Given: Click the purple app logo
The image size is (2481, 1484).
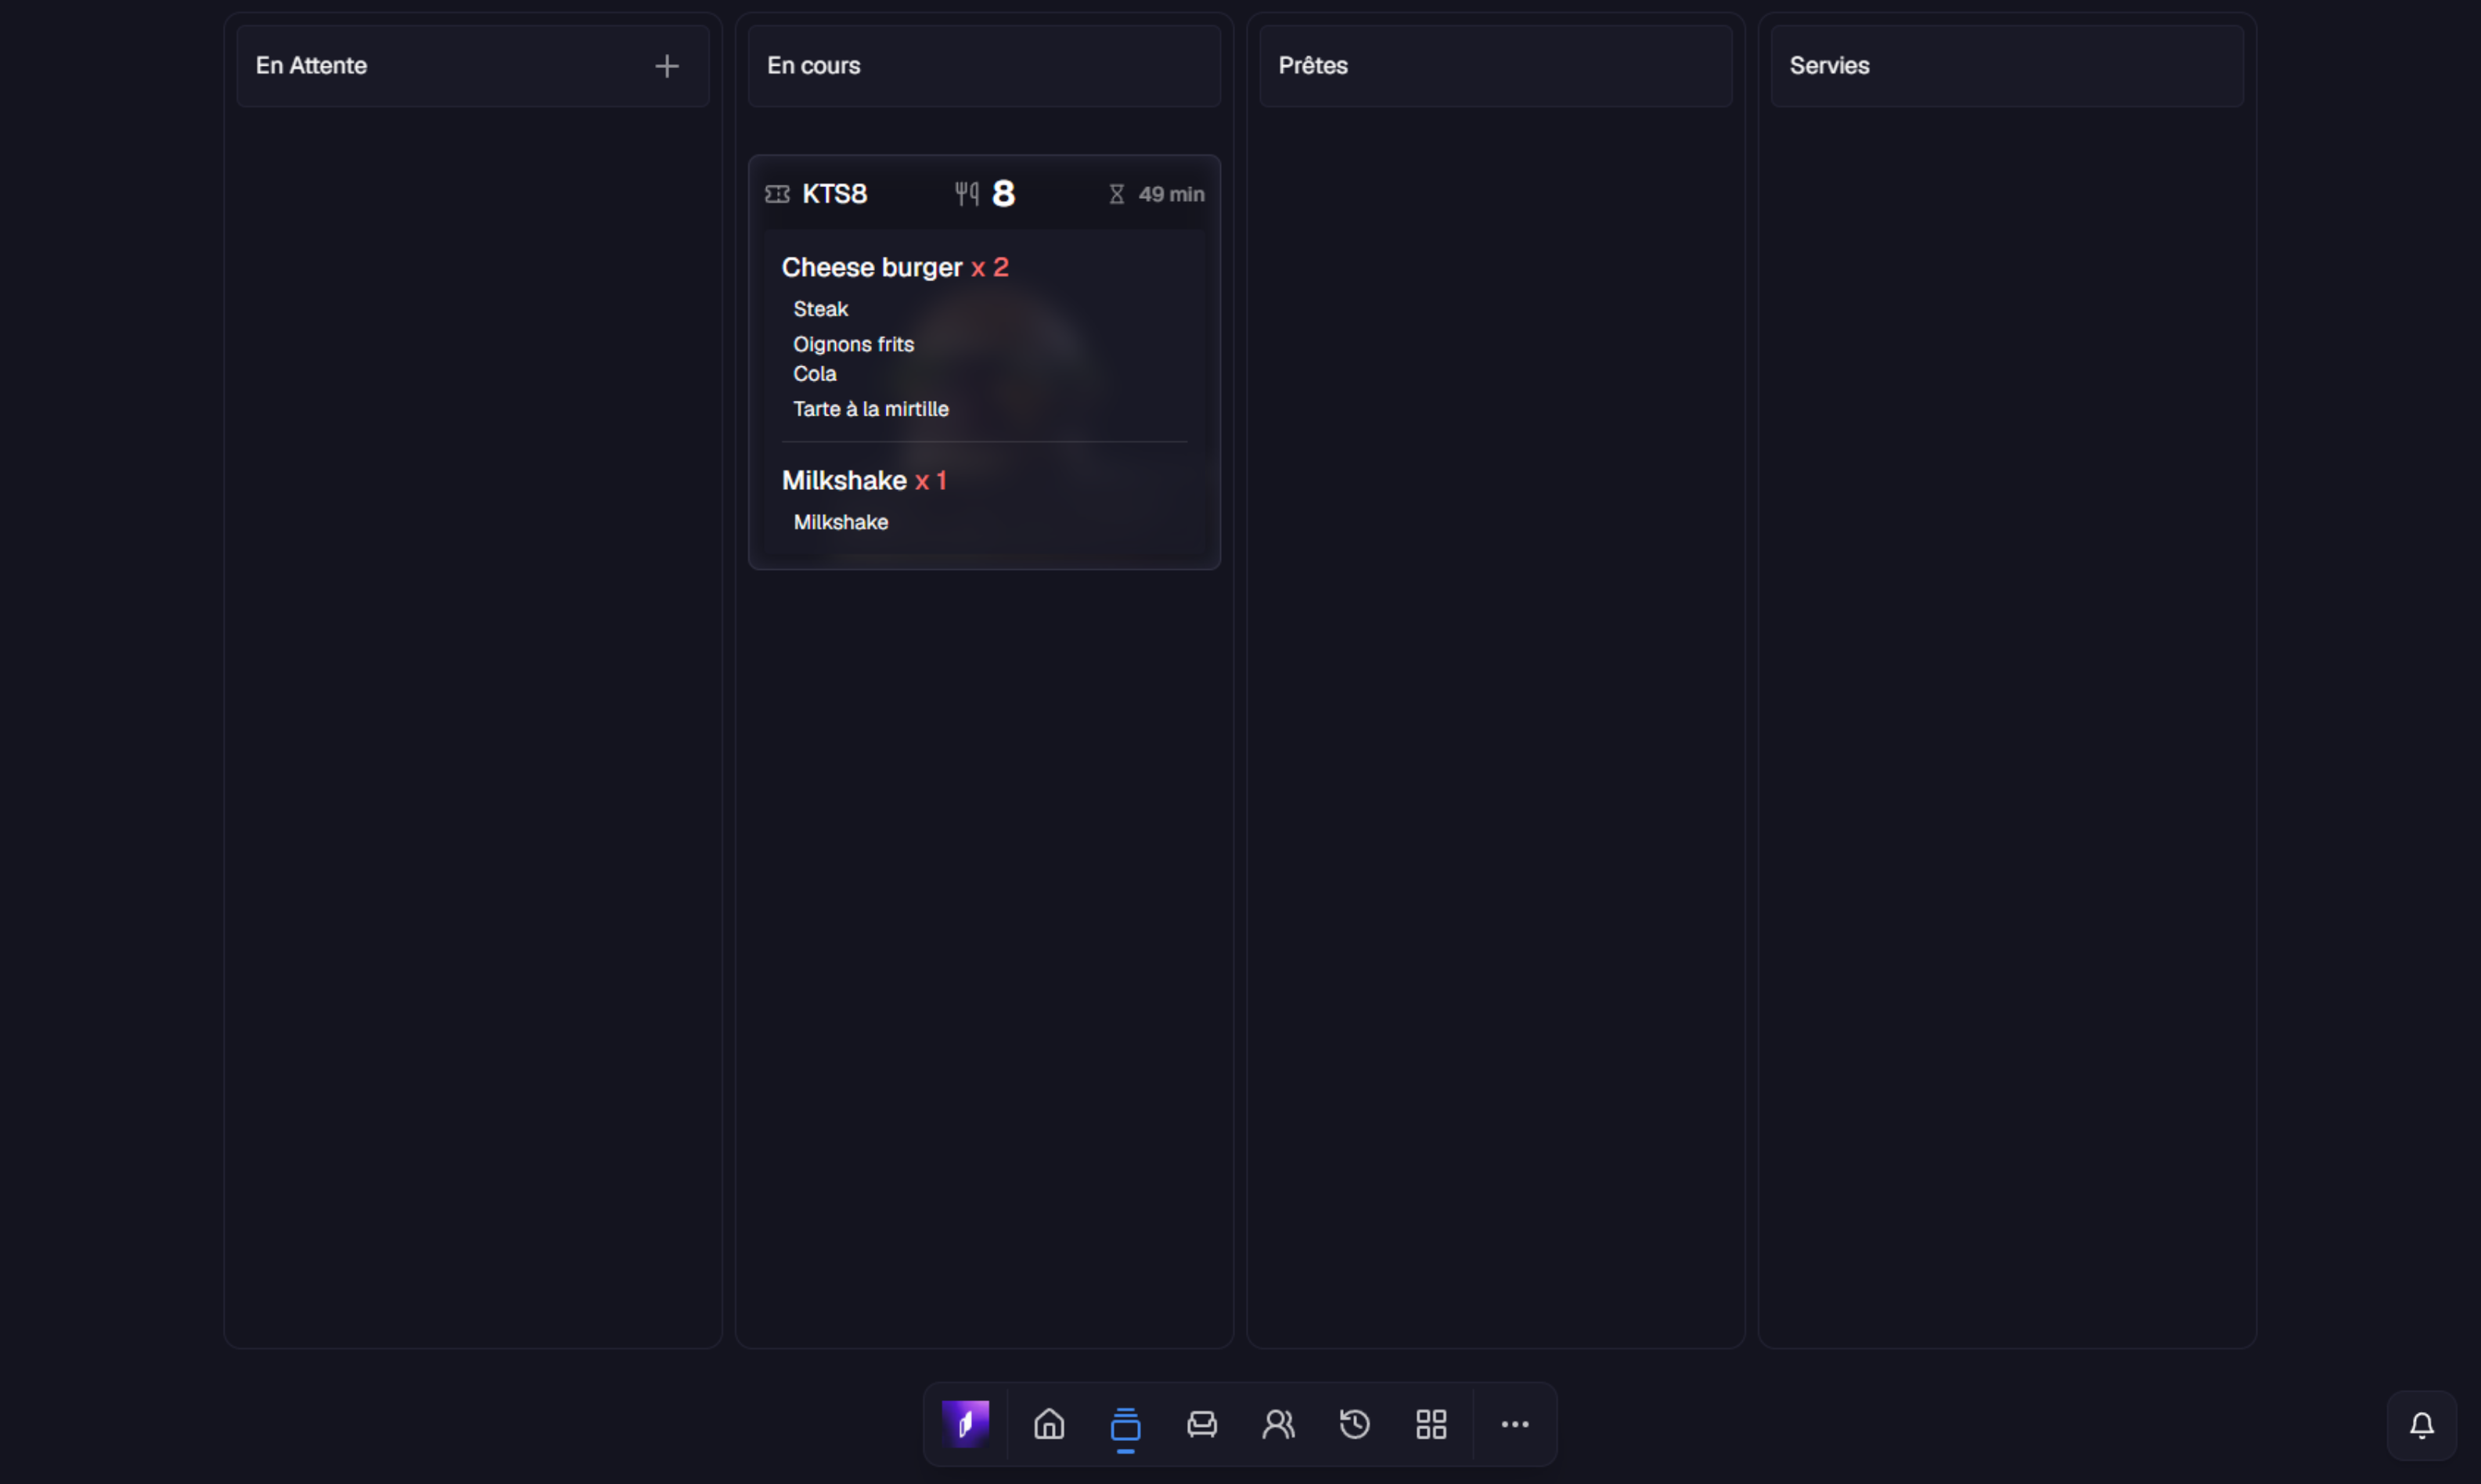Looking at the screenshot, I should 965,1423.
